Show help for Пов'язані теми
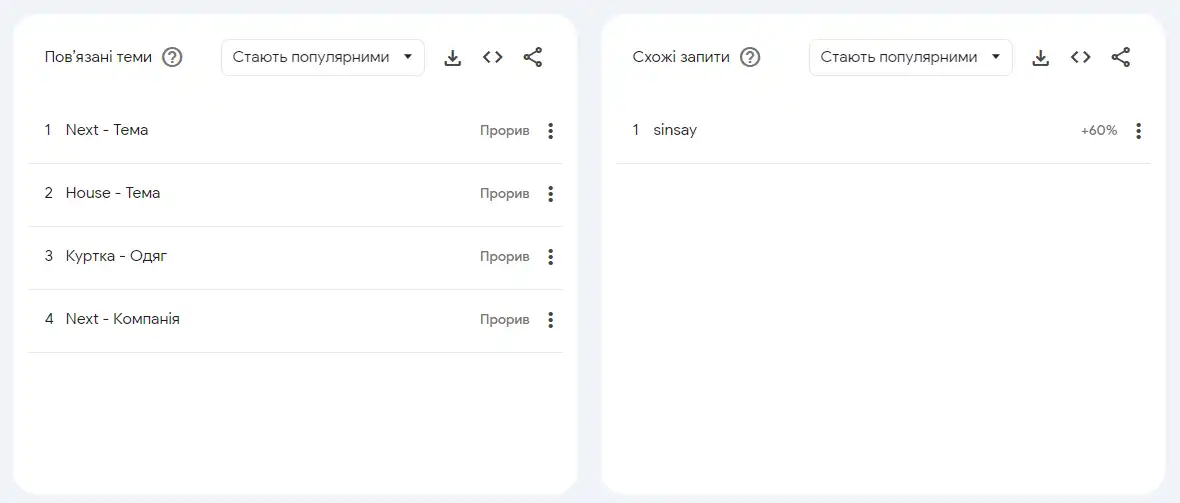1180x503 pixels. pyautogui.click(x=172, y=57)
